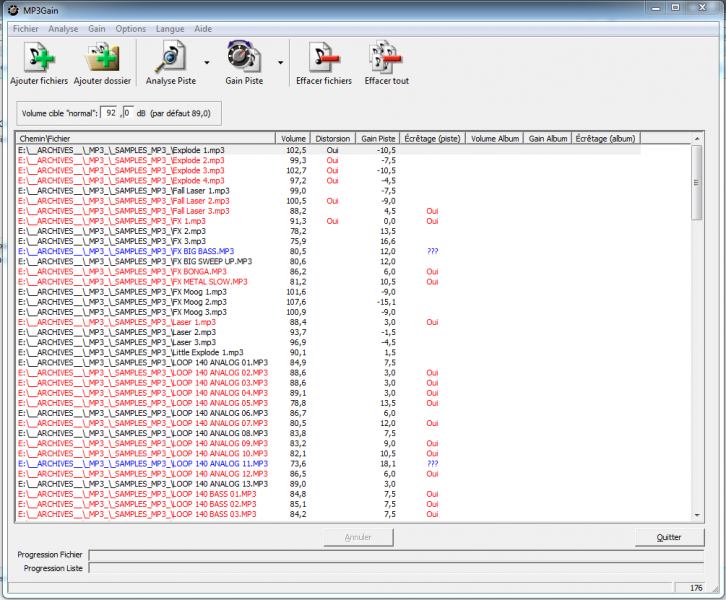Select the FX BIG BASS.MP3 row
The height and width of the screenshot is (600, 726).
click(202, 251)
